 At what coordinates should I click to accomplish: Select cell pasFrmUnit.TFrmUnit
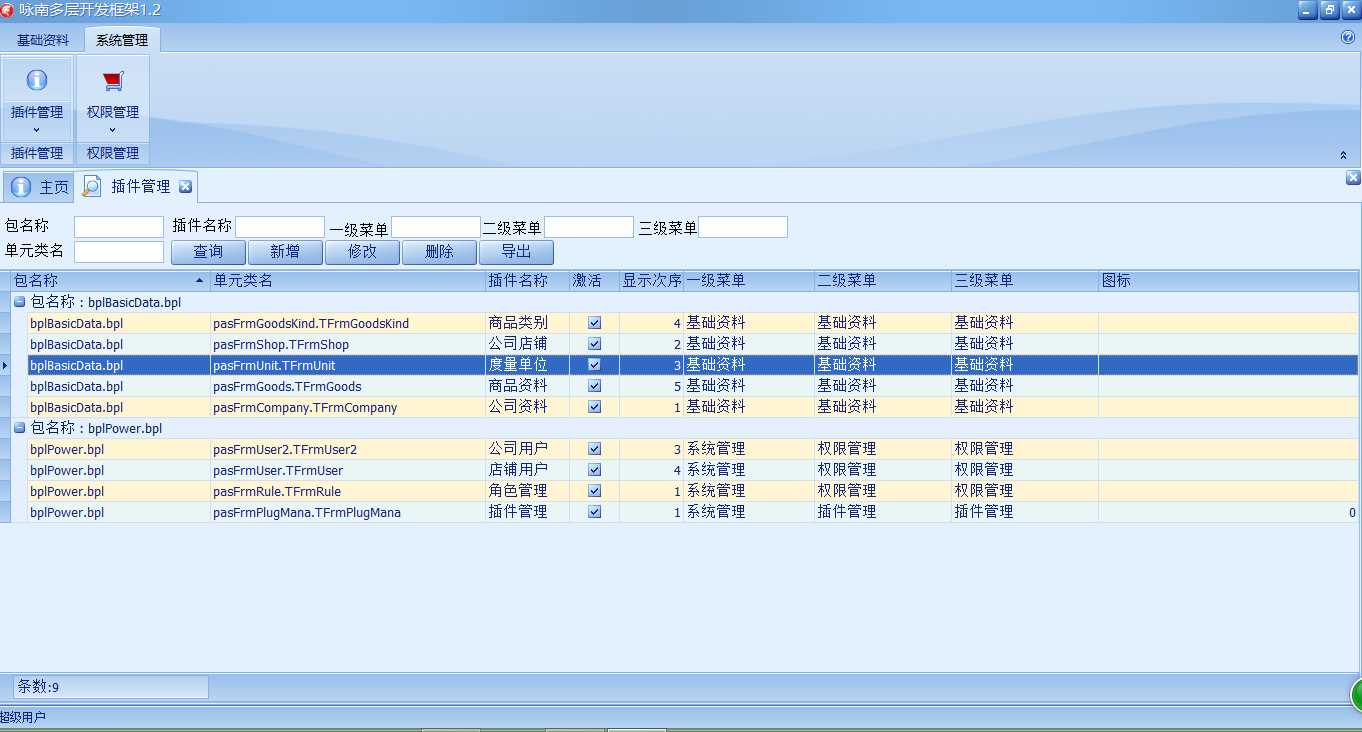347,365
